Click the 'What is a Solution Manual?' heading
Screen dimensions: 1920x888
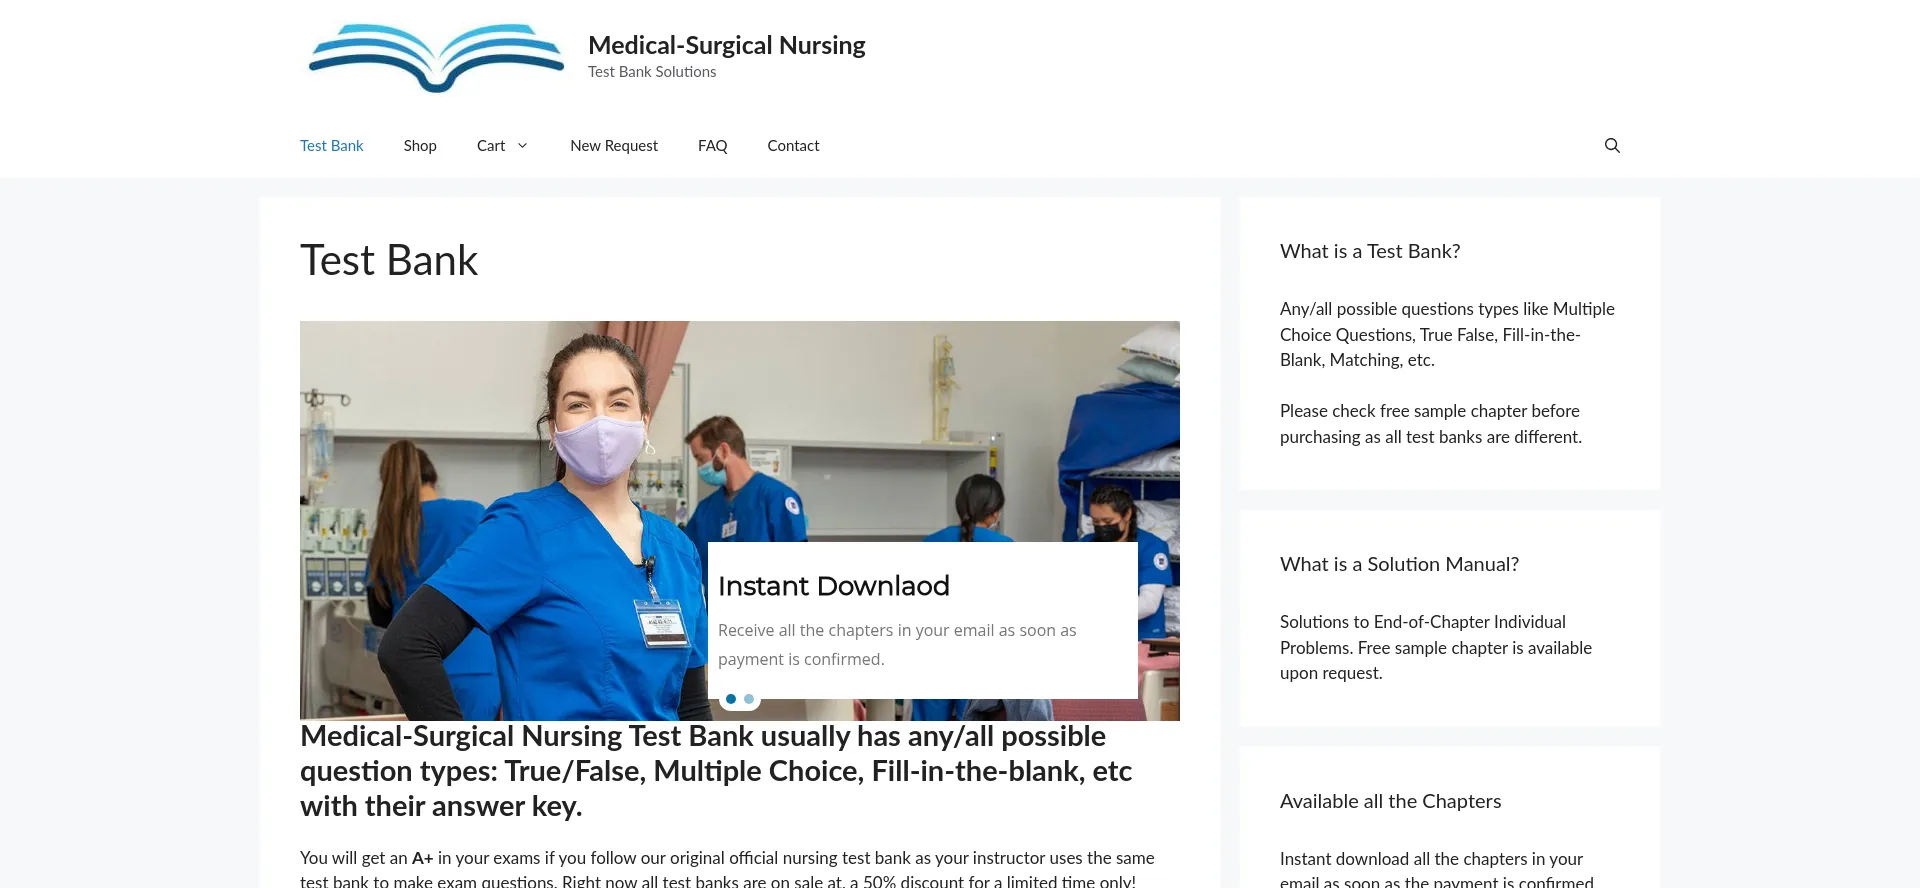(1399, 565)
